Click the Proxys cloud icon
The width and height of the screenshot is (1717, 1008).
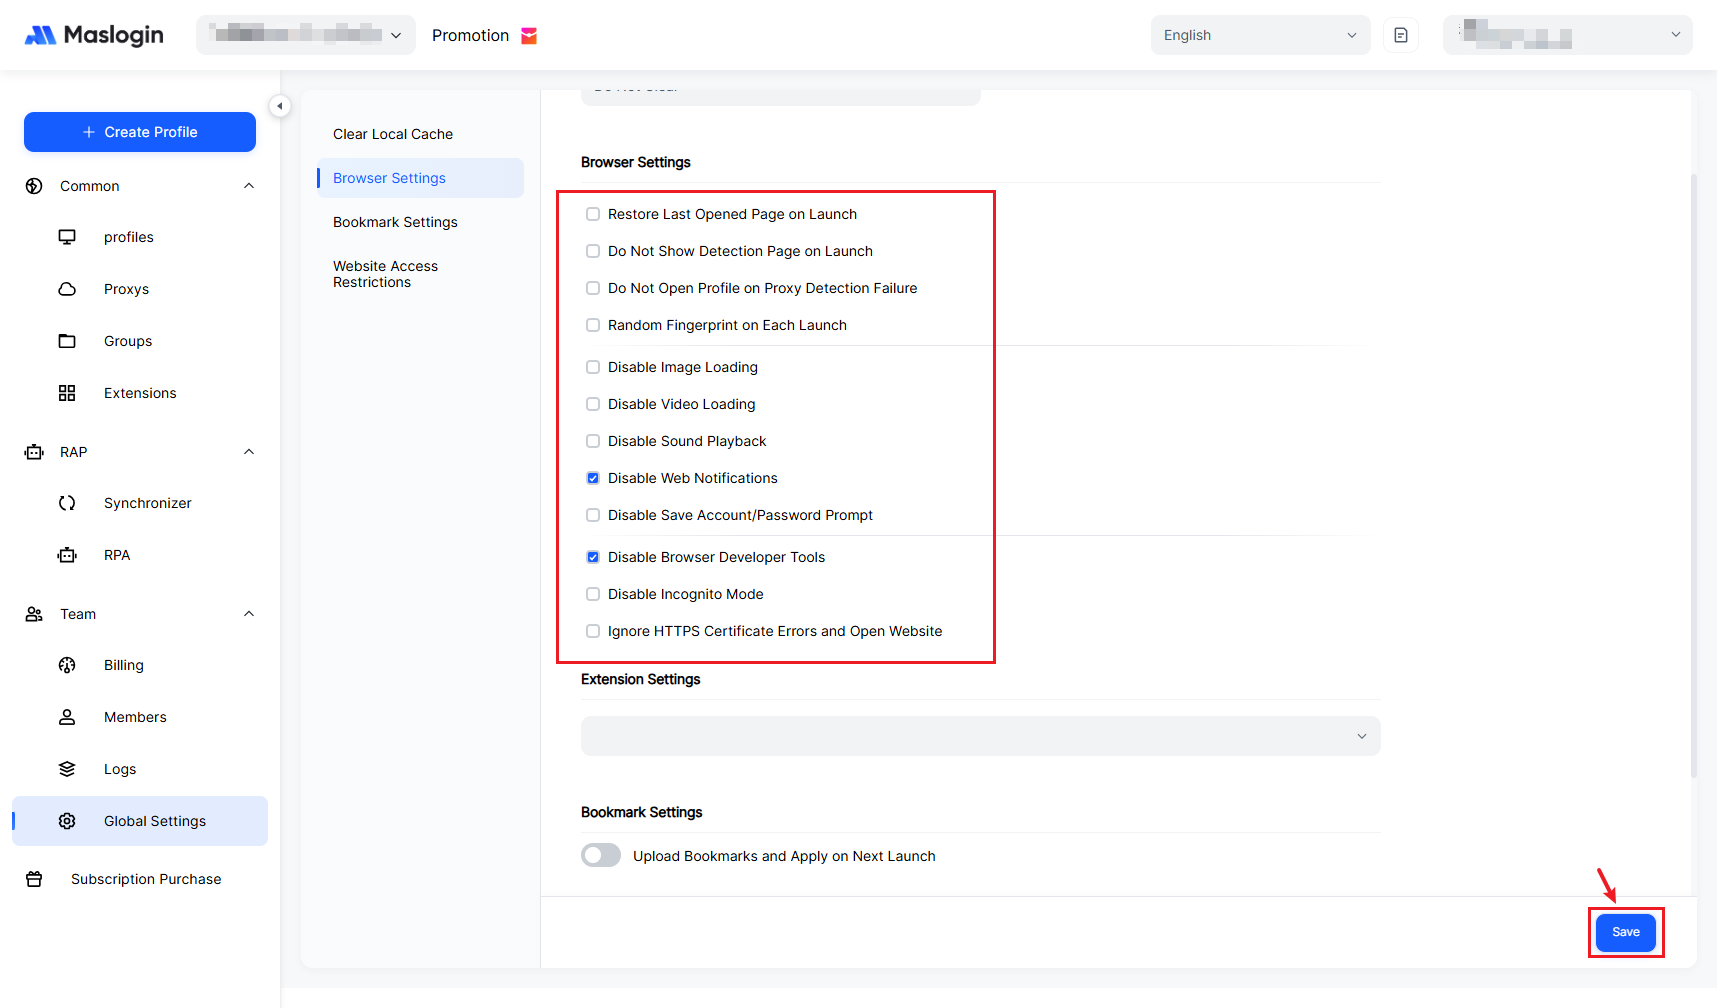[67, 289]
